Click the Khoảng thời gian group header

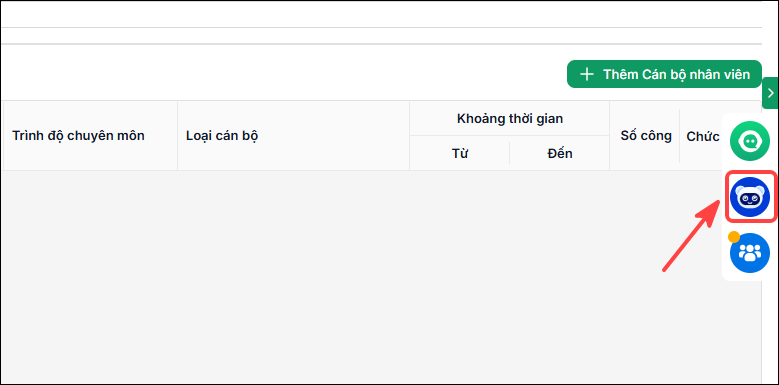click(510, 118)
